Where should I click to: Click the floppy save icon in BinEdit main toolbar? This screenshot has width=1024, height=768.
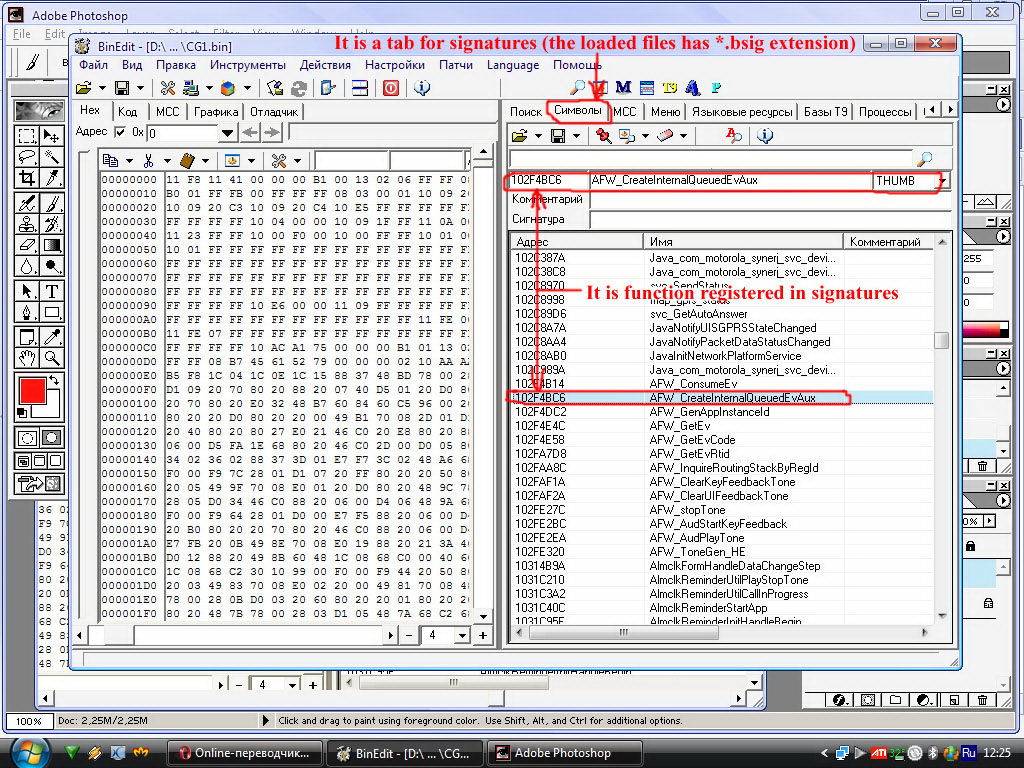pos(122,88)
